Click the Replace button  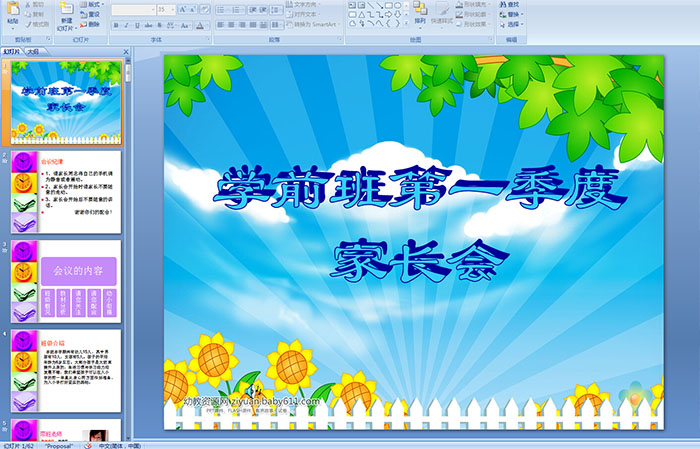pos(512,14)
